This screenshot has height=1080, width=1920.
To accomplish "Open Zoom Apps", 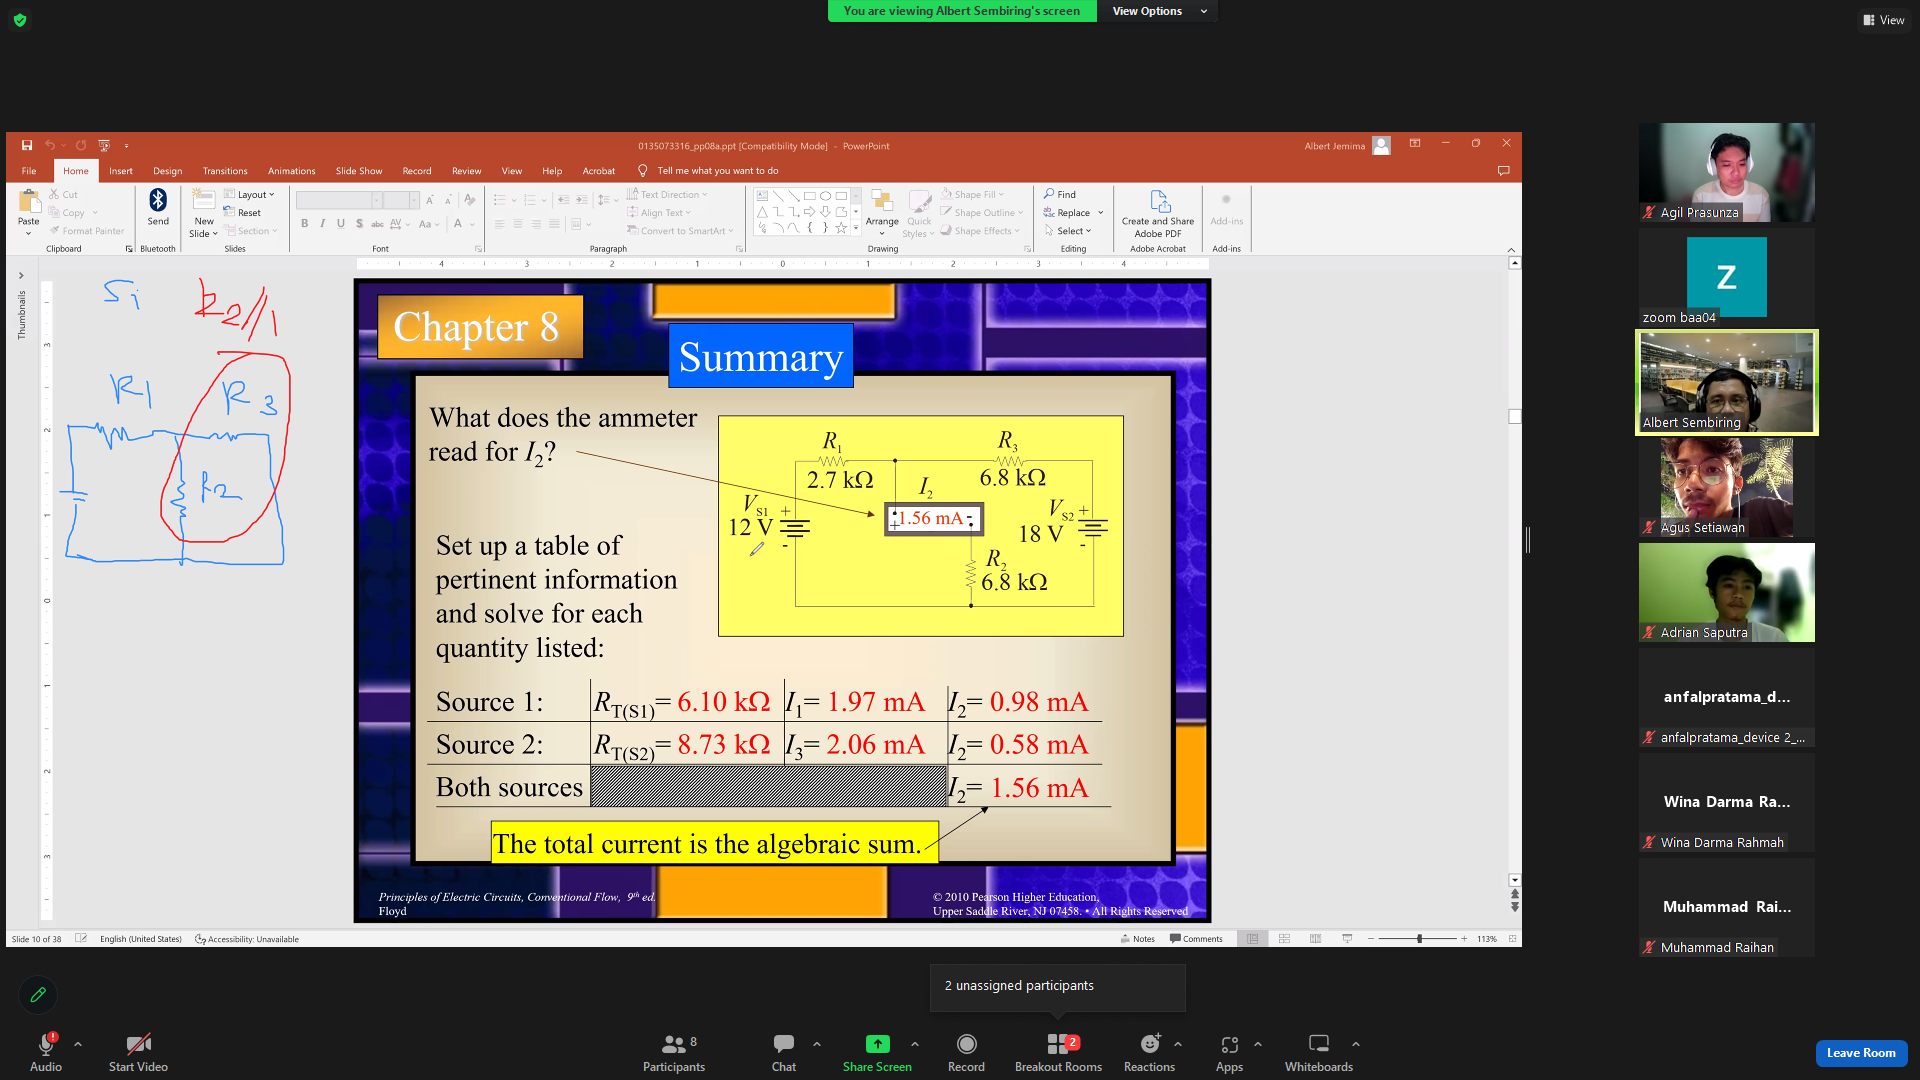I will click(x=1229, y=1053).
